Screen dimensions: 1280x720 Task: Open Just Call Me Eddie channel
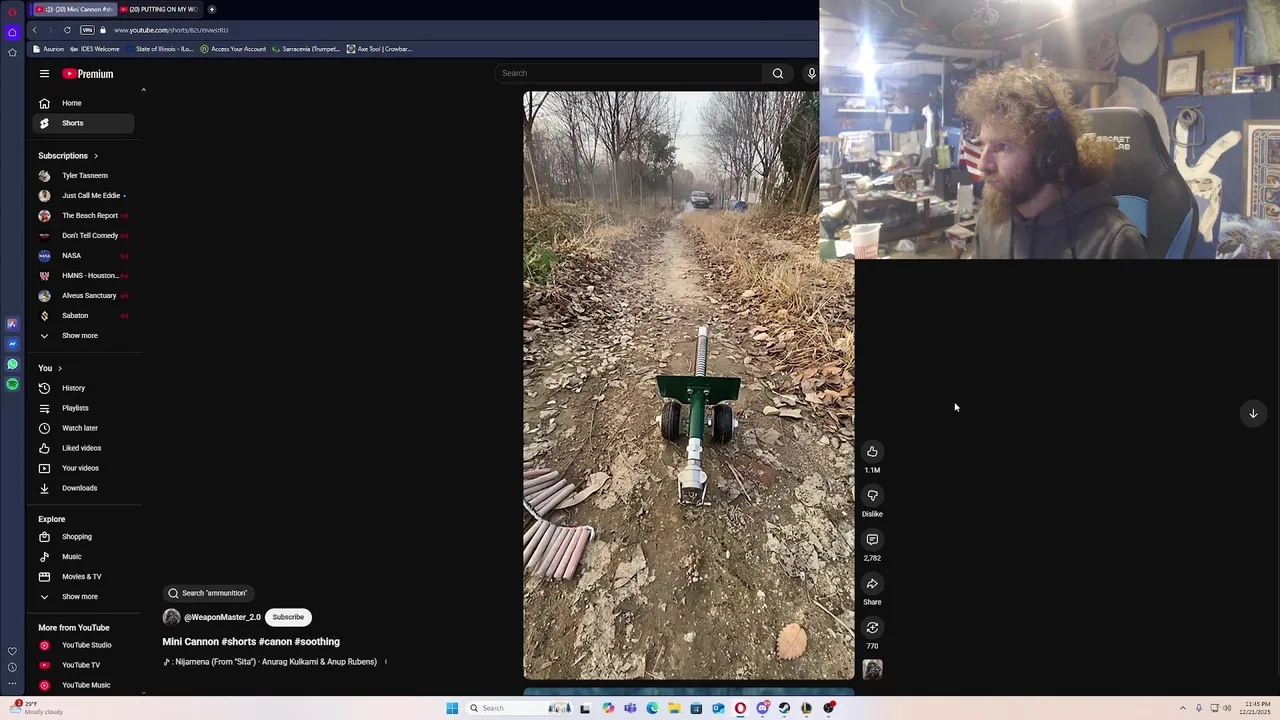[x=84, y=196]
